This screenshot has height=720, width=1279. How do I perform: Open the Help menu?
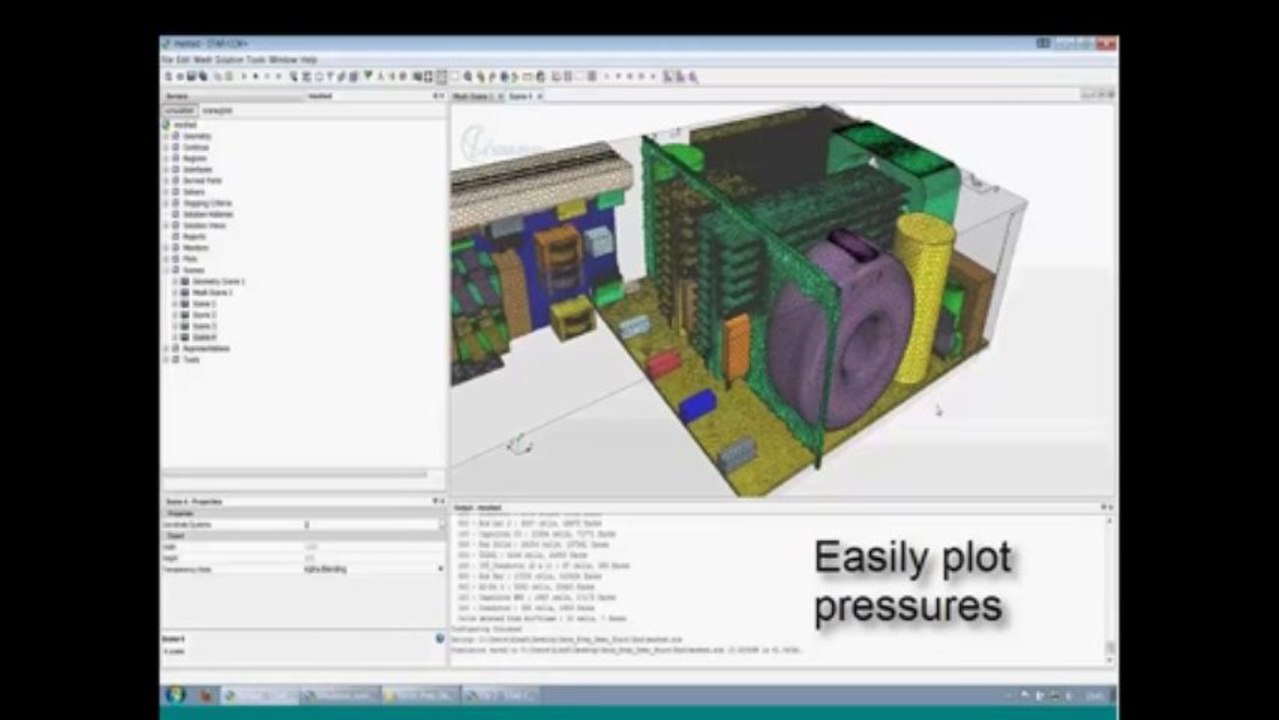click(x=309, y=60)
